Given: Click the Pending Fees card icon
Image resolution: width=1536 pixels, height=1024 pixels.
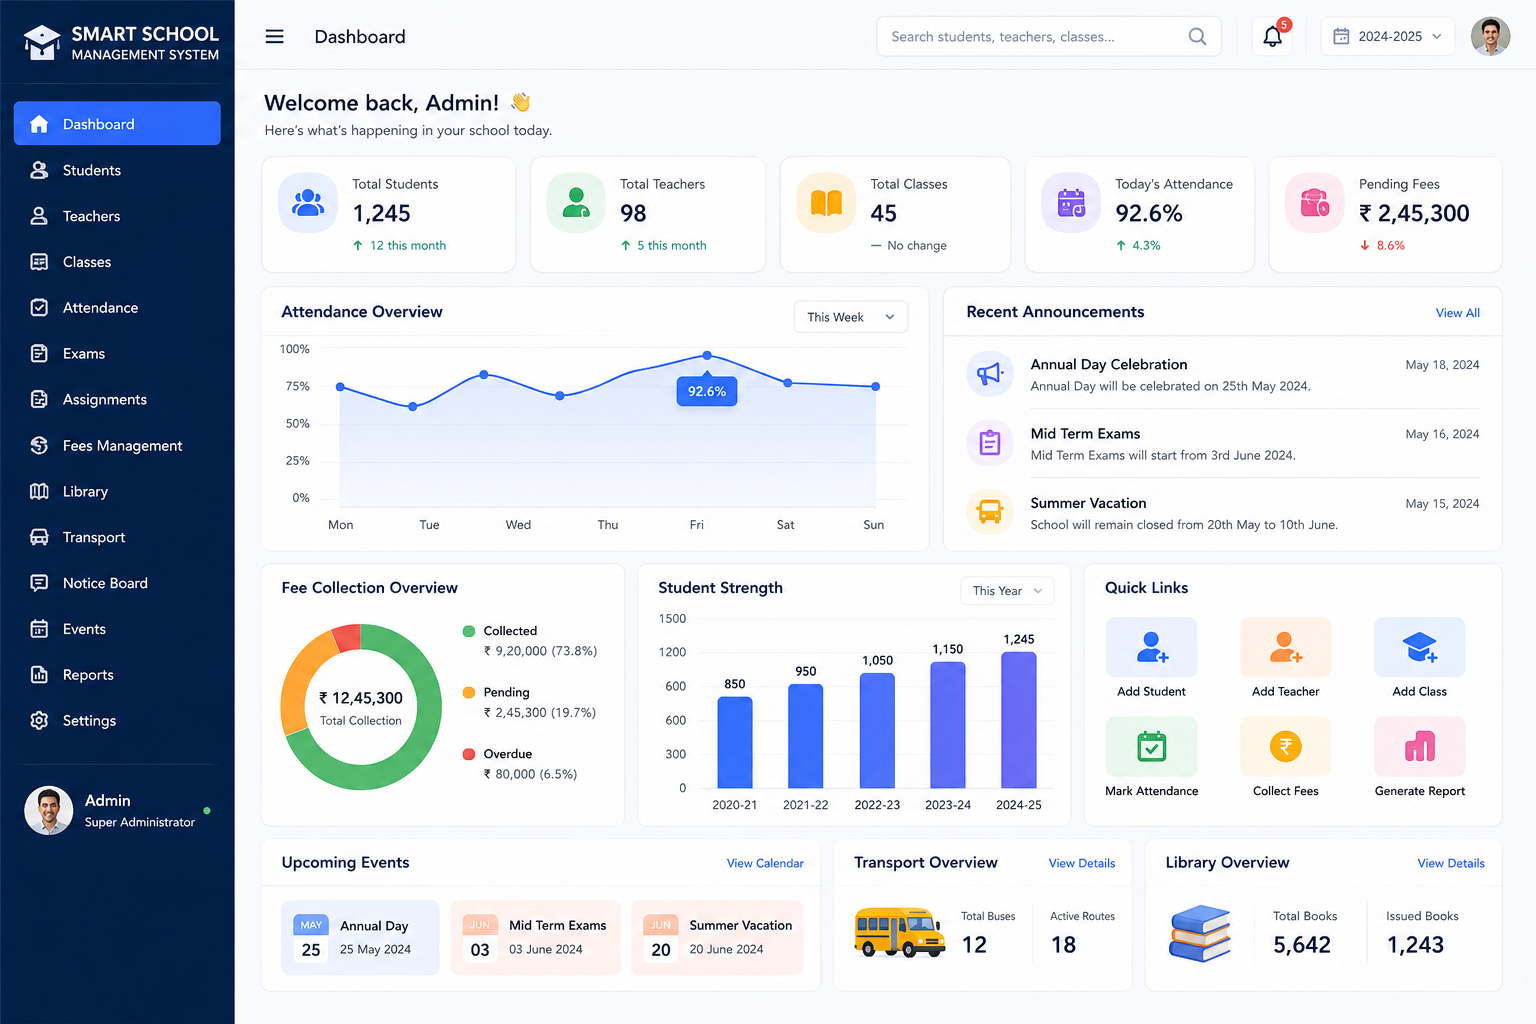Looking at the screenshot, I should click(1315, 203).
